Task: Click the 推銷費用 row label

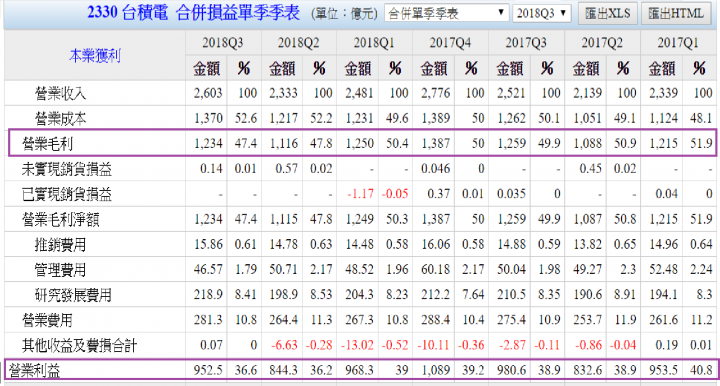Action: [x=60, y=245]
